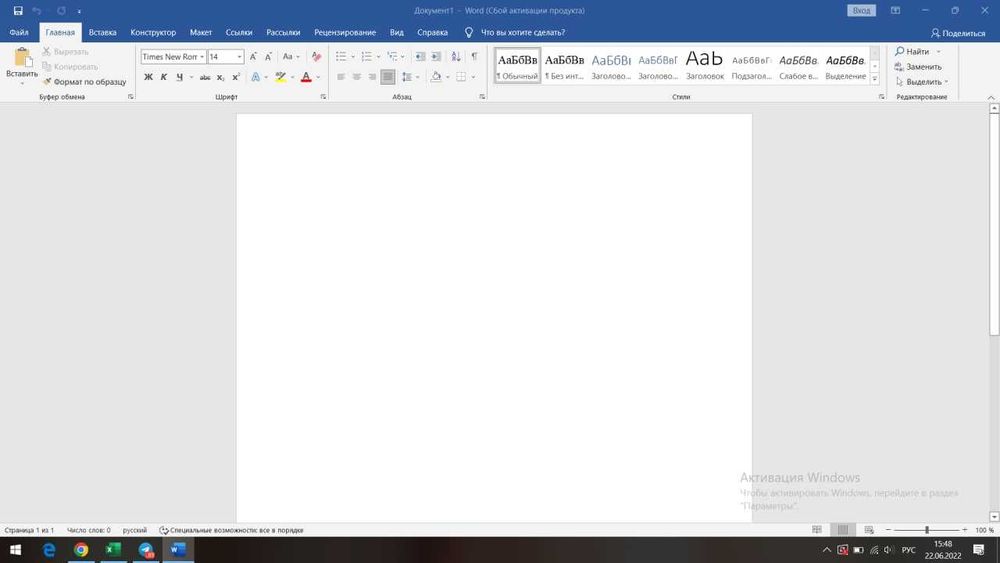This screenshot has width=1000, height=563.
Task: Apply subscript formatting
Action: point(220,77)
